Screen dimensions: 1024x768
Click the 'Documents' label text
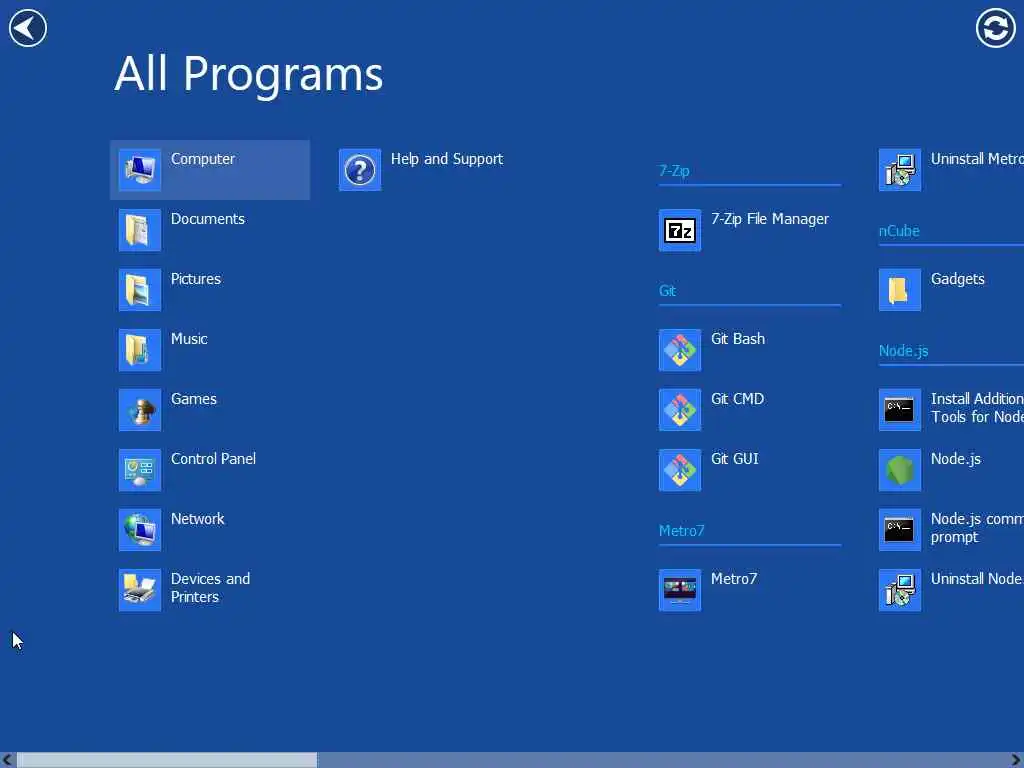pyautogui.click(x=208, y=219)
